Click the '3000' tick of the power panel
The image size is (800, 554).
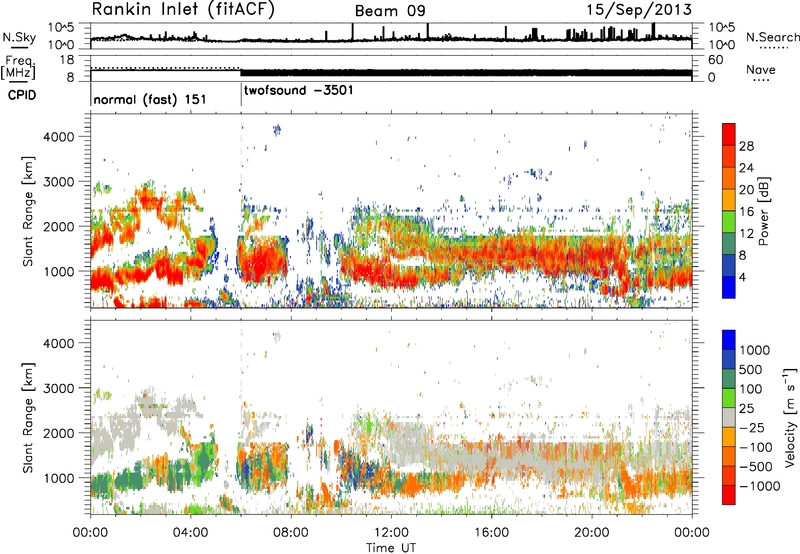(59, 182)
